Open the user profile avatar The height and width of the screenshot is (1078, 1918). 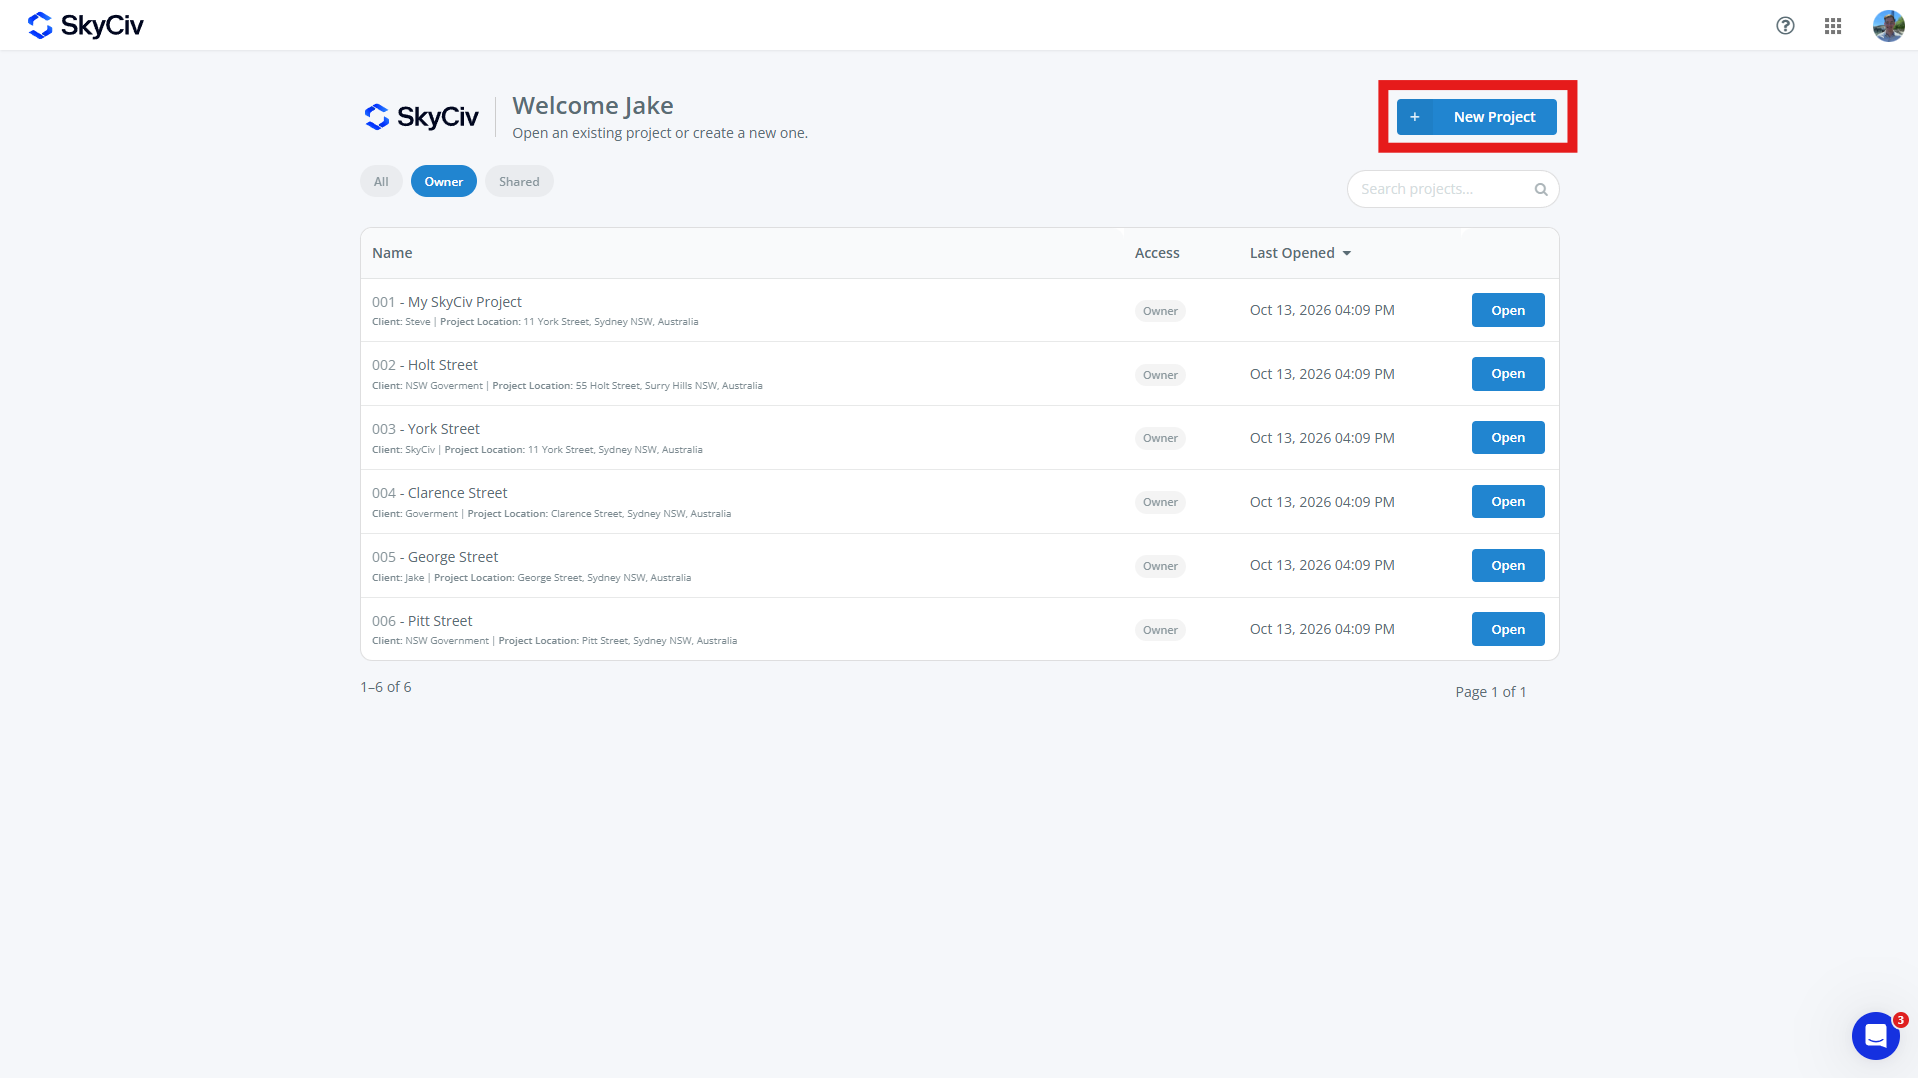click(x=1888, y=26)
